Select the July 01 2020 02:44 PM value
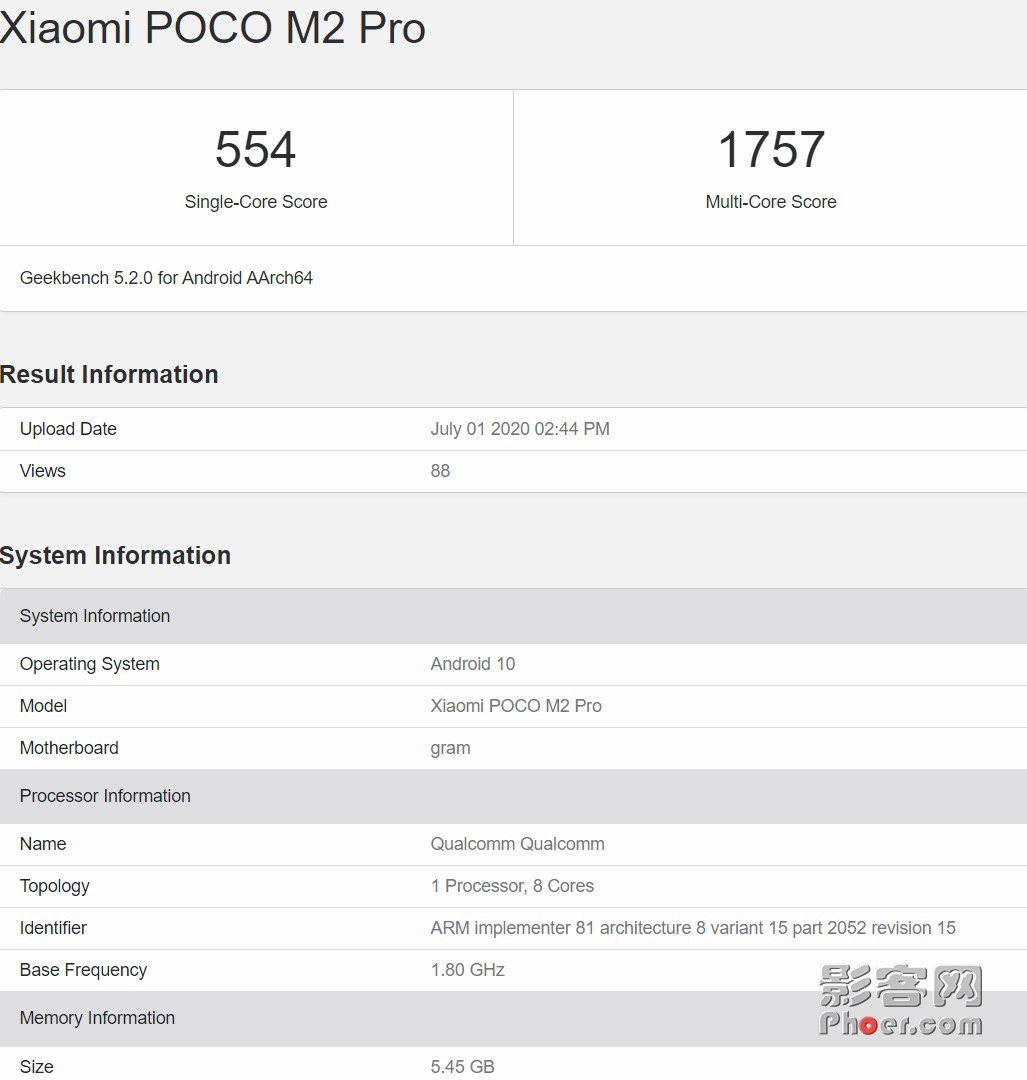 coord(520,428)
